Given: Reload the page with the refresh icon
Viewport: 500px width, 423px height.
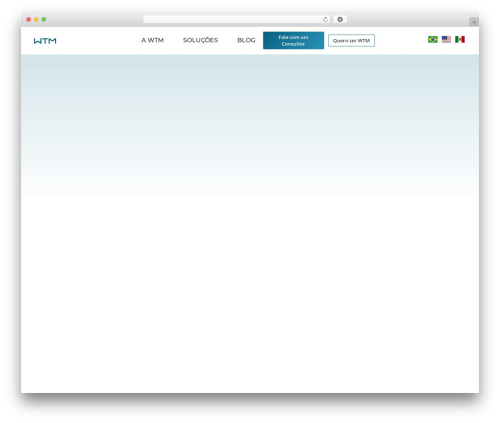Looking at the screenshot, I should [x=325, y=19].
